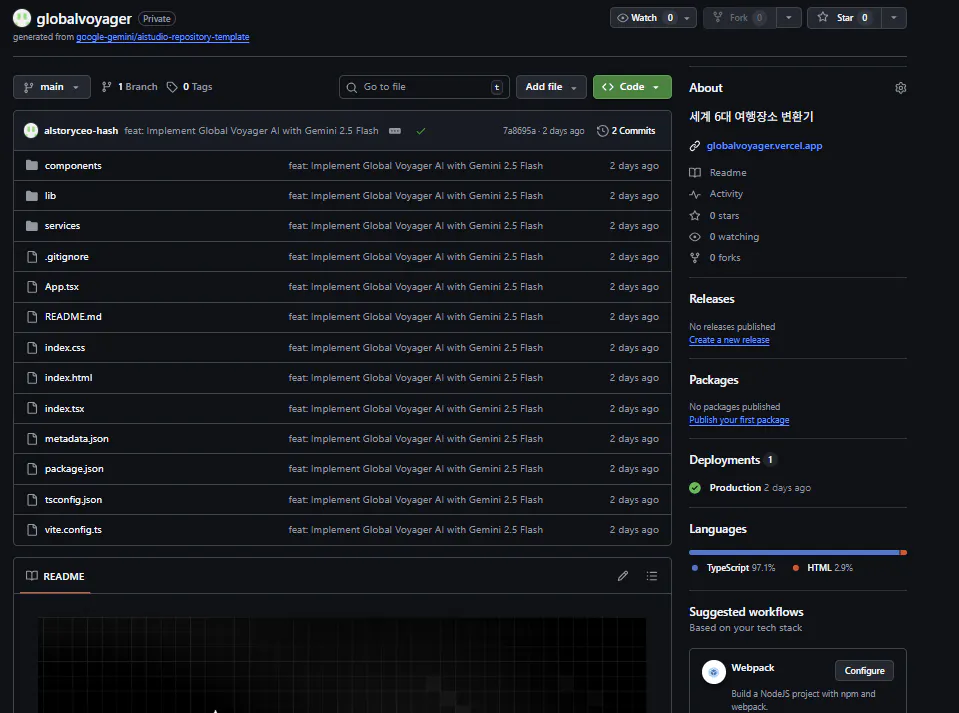The height and width of the screenshot is (713, 959).
Task: Click the App.tsx file icon
Action: pos(32,287)
